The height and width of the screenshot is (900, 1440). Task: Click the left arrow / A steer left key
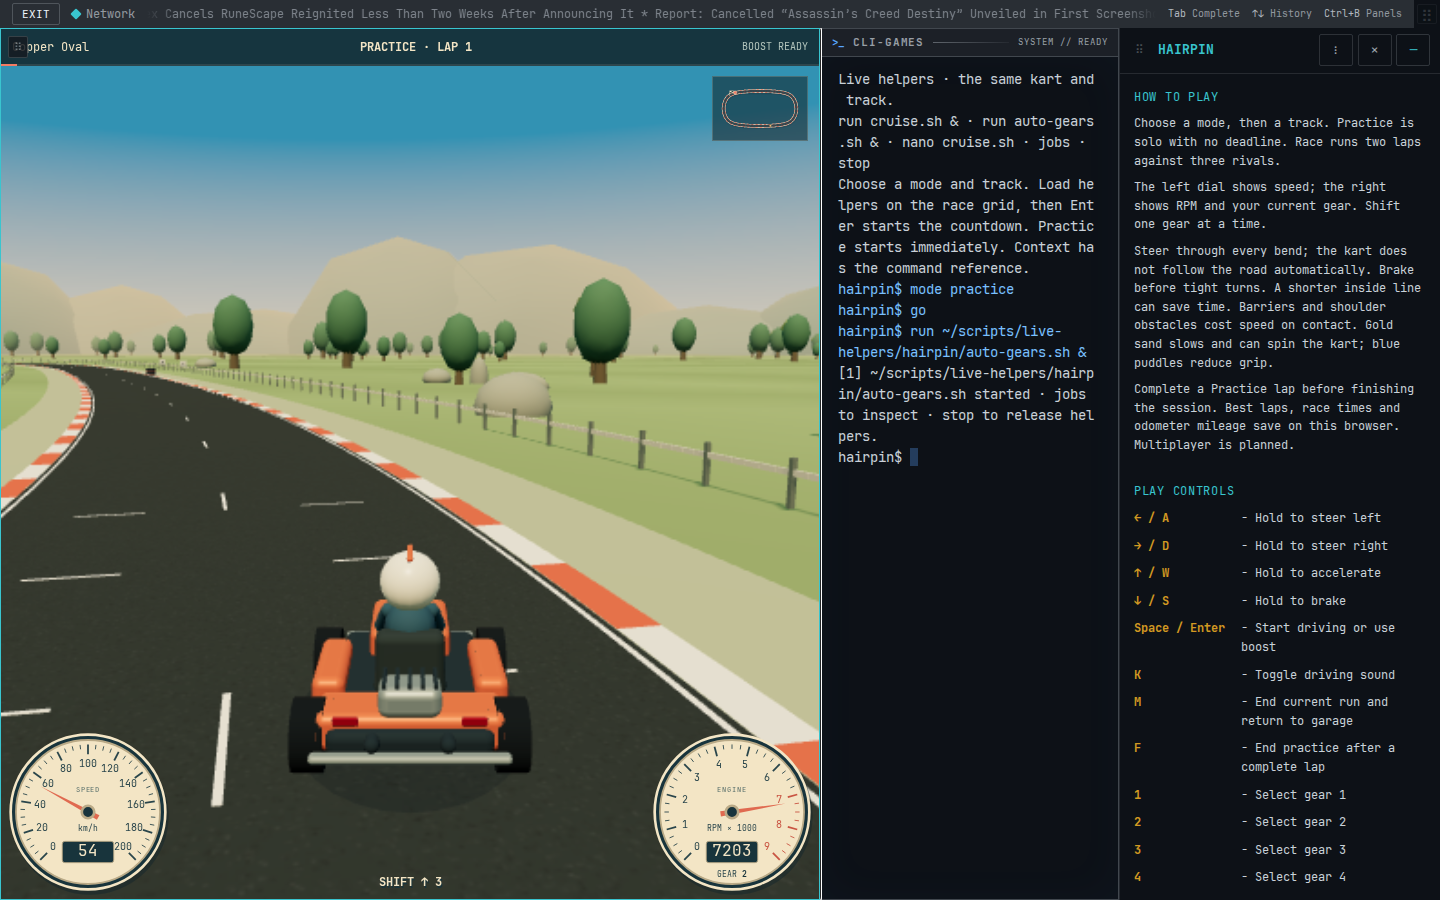[1151, 518]
